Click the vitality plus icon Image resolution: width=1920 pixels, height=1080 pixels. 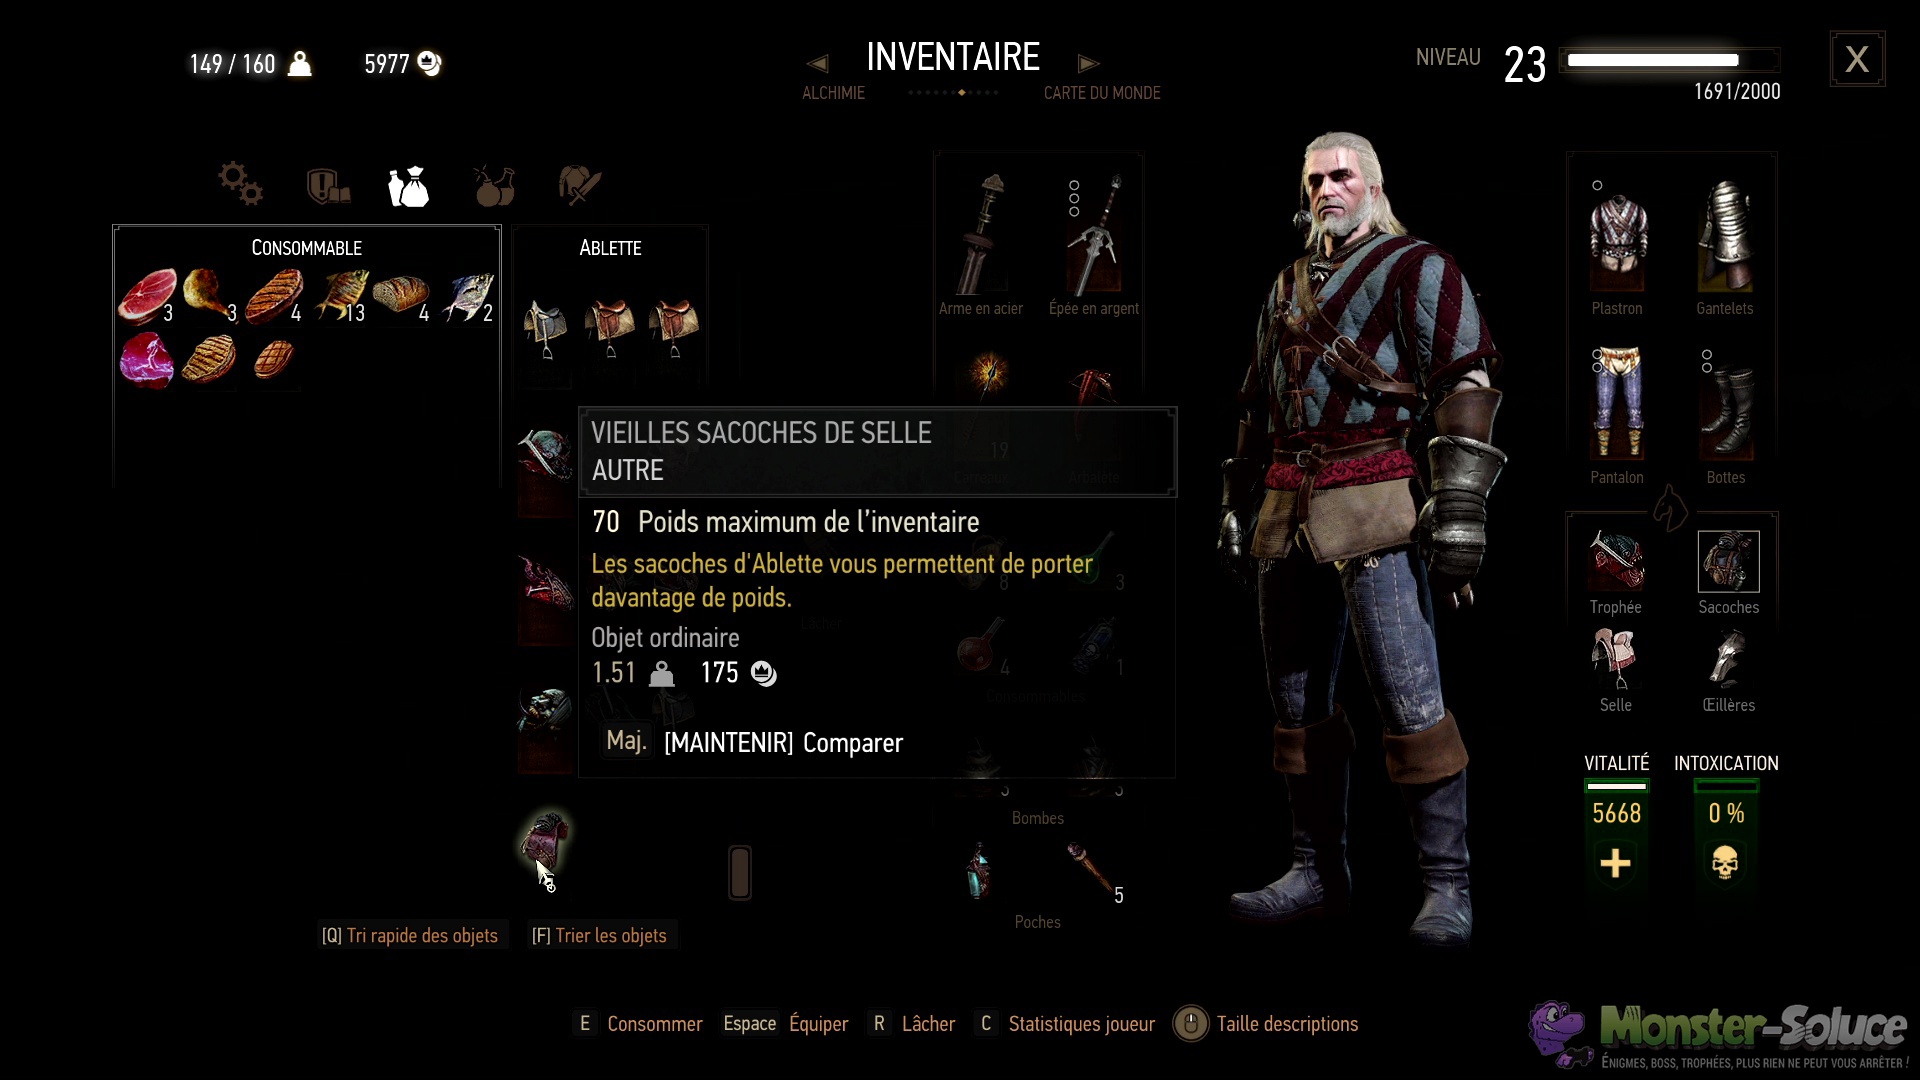(x=1616, y=863)
